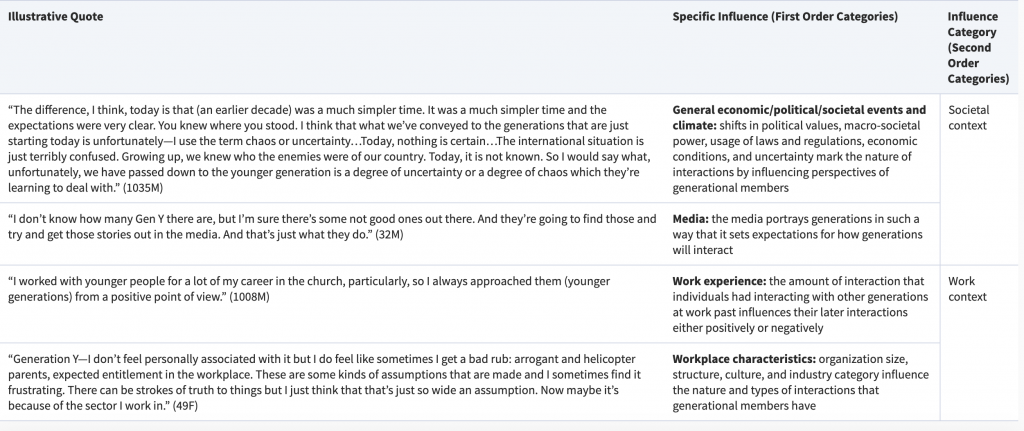Screen dimensions: 1024x431
Task: Click the bold 'Work experience:' label
Action: (720, 281)
